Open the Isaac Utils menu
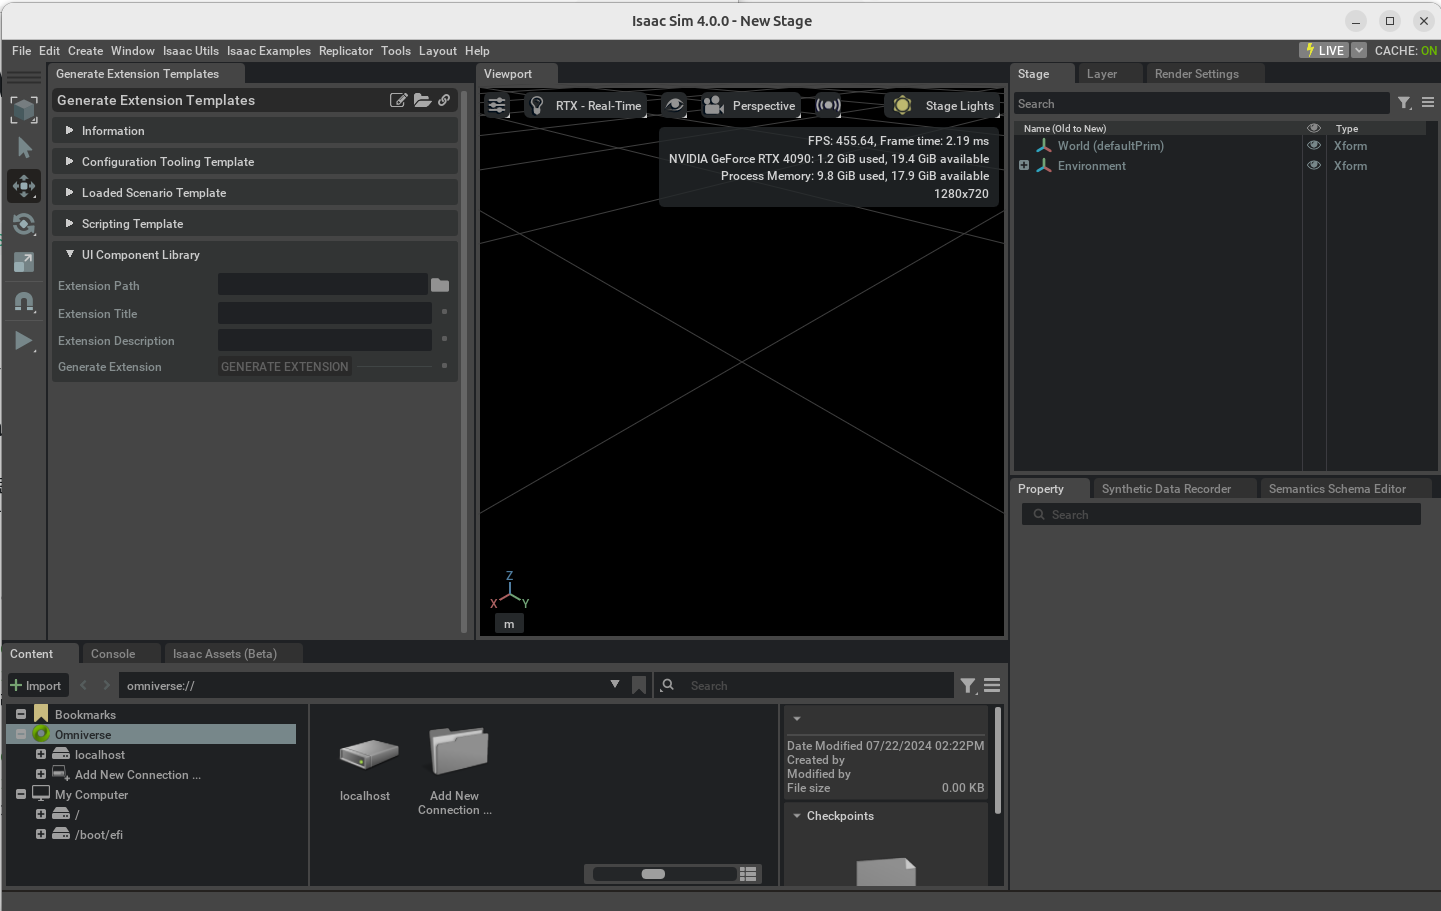 coord(191,51)
